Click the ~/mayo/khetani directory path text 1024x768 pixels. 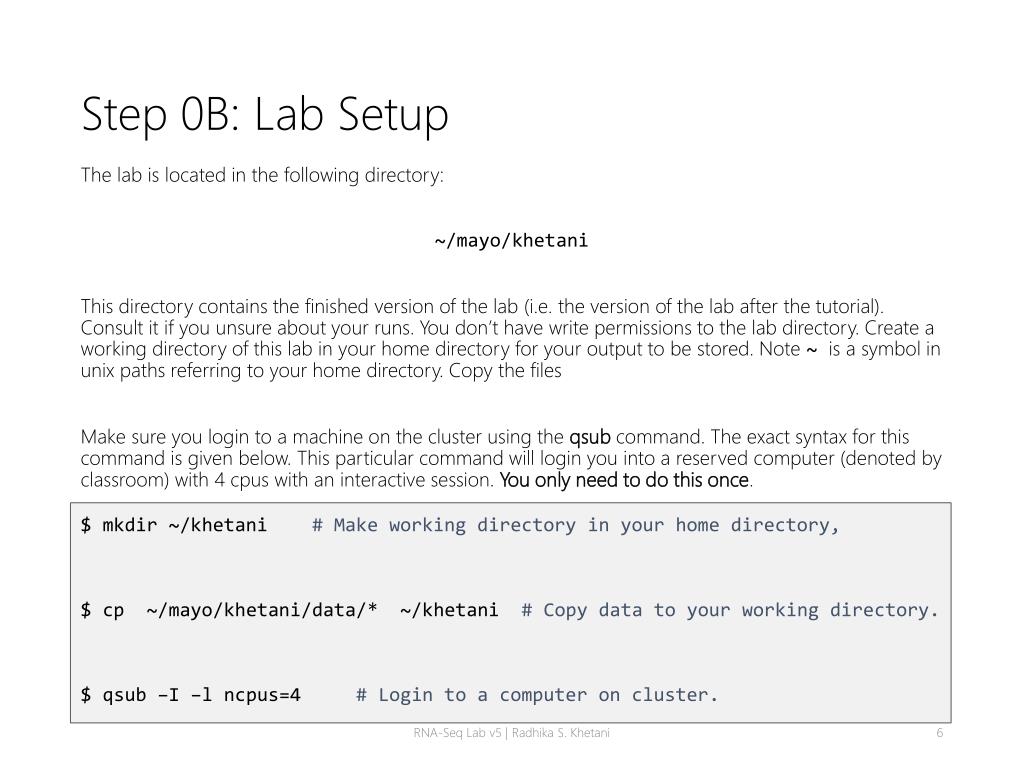(511, 241)
